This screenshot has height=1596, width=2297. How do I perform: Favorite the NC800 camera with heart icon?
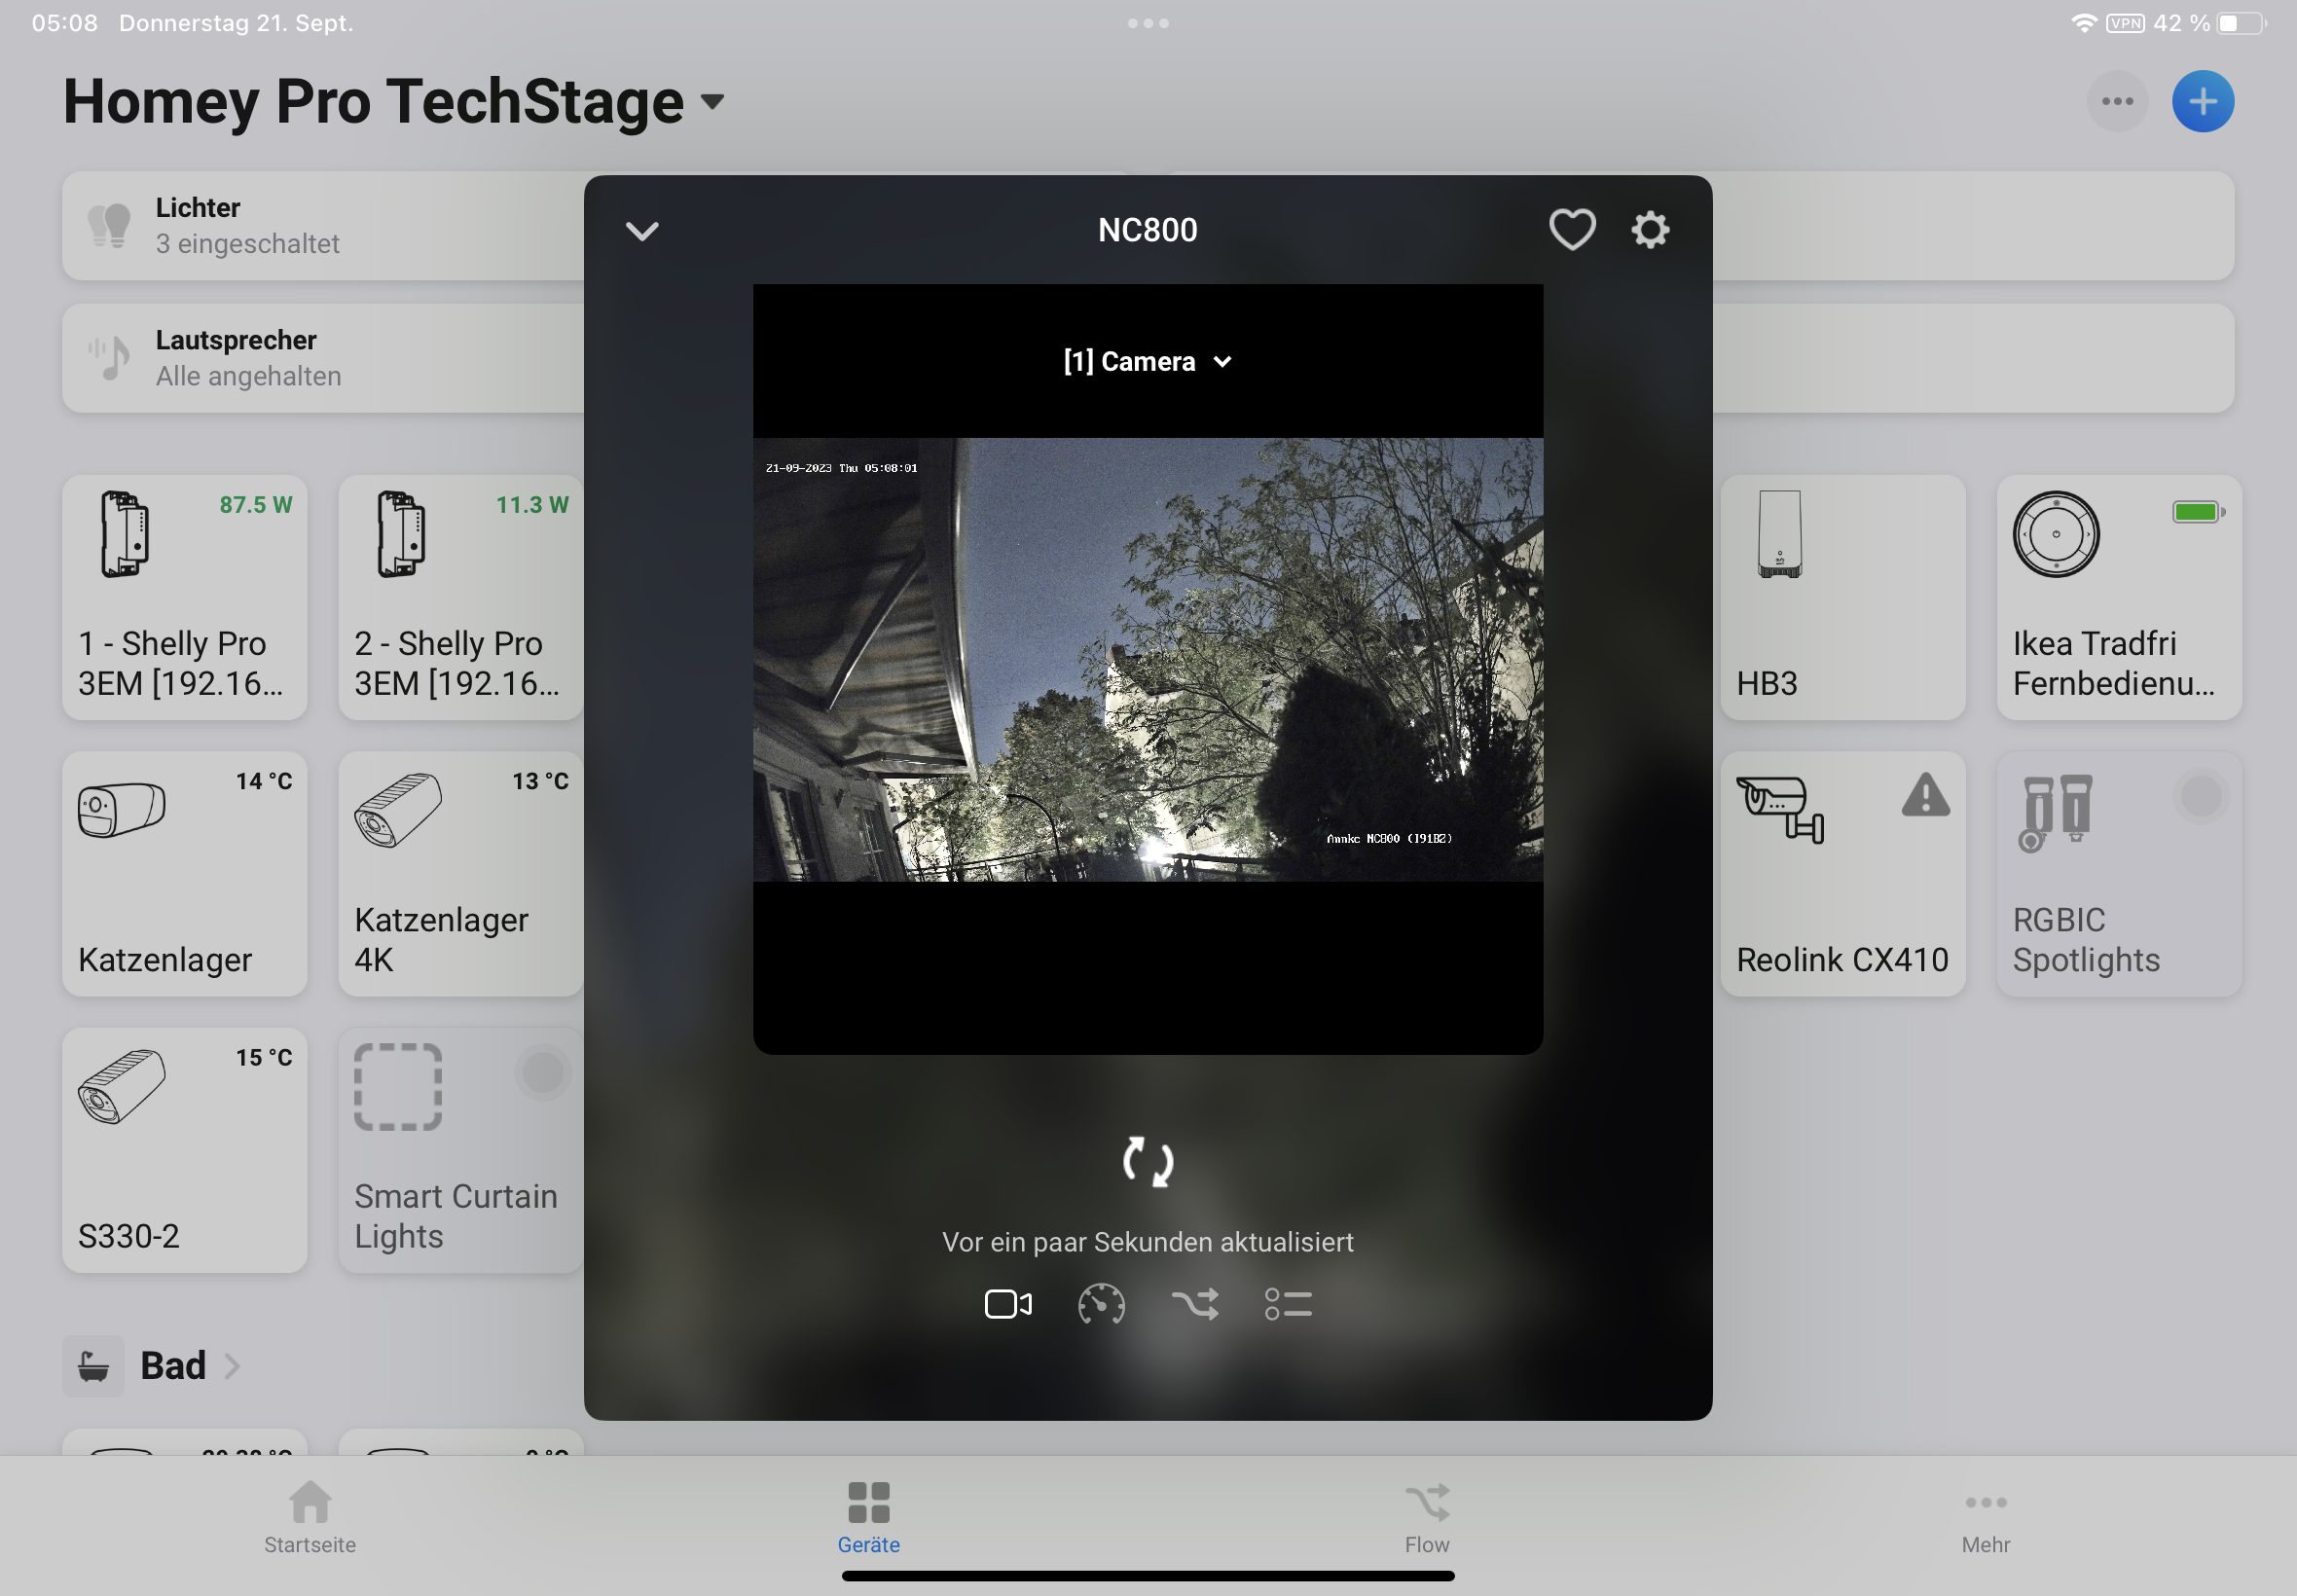(x=1571, y=230)
